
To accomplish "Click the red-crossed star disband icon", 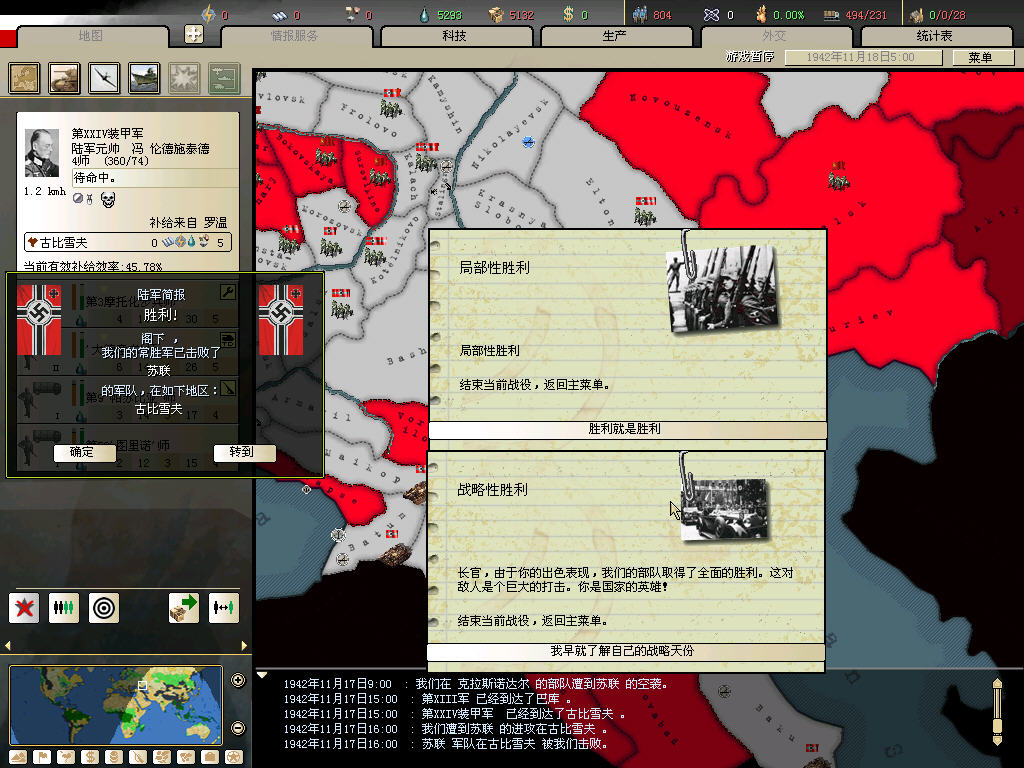I will (x=24, y=608).
